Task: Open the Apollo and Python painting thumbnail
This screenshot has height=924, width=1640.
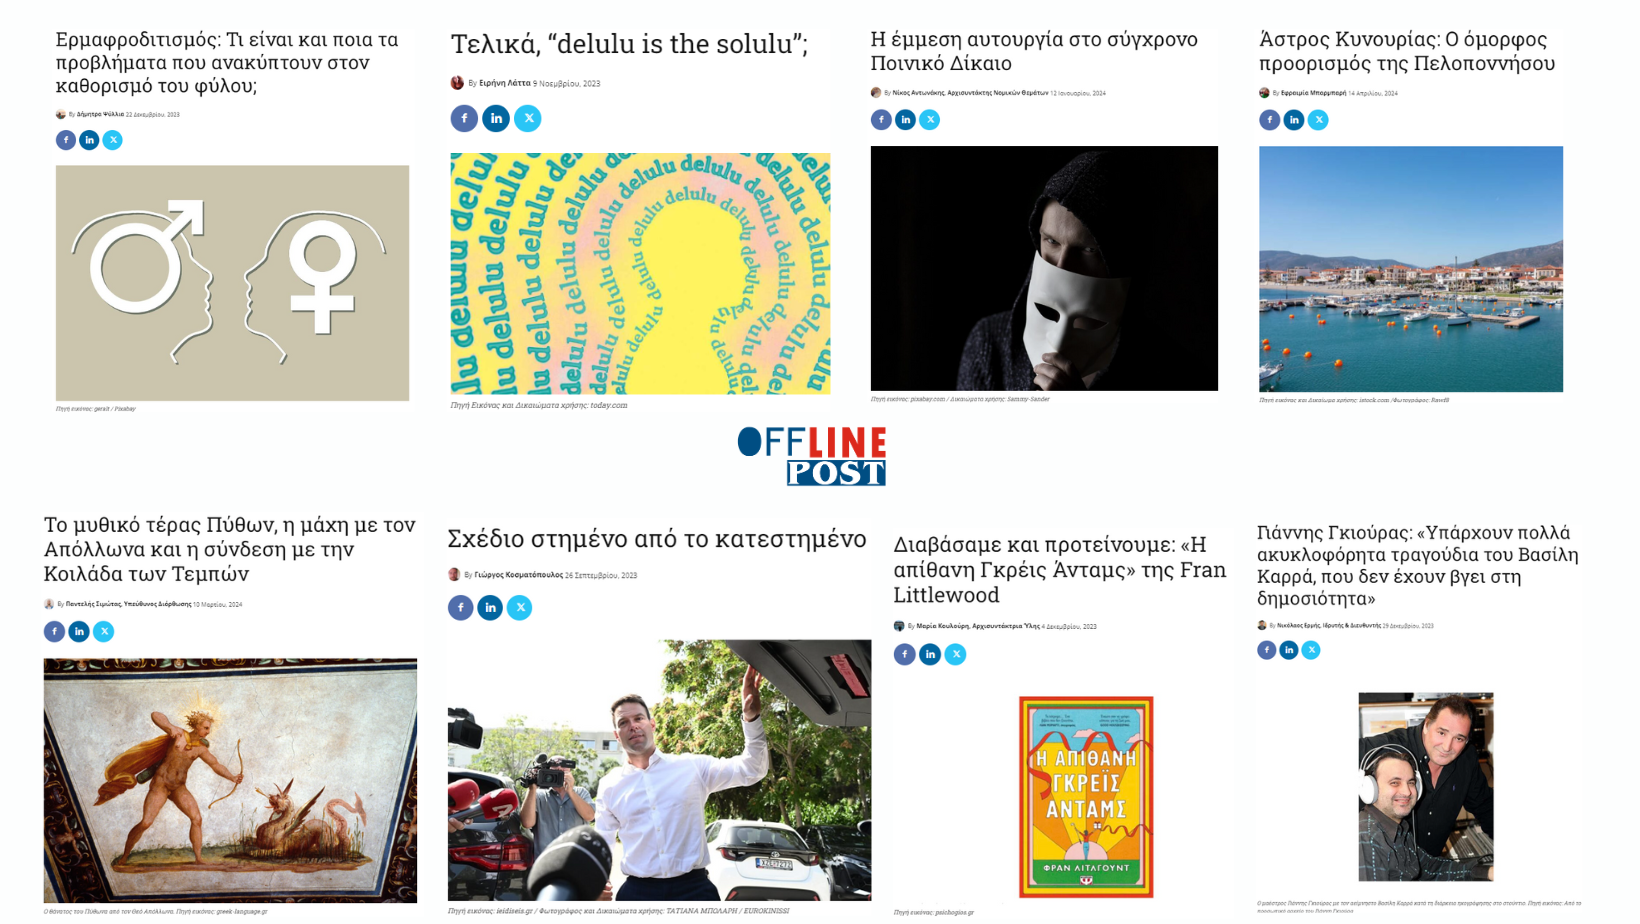Action: tap(230, 780)
